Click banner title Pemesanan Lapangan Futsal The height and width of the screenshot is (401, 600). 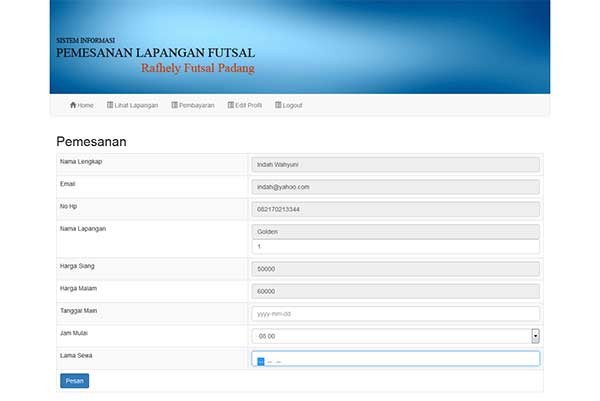coord(155,53)
